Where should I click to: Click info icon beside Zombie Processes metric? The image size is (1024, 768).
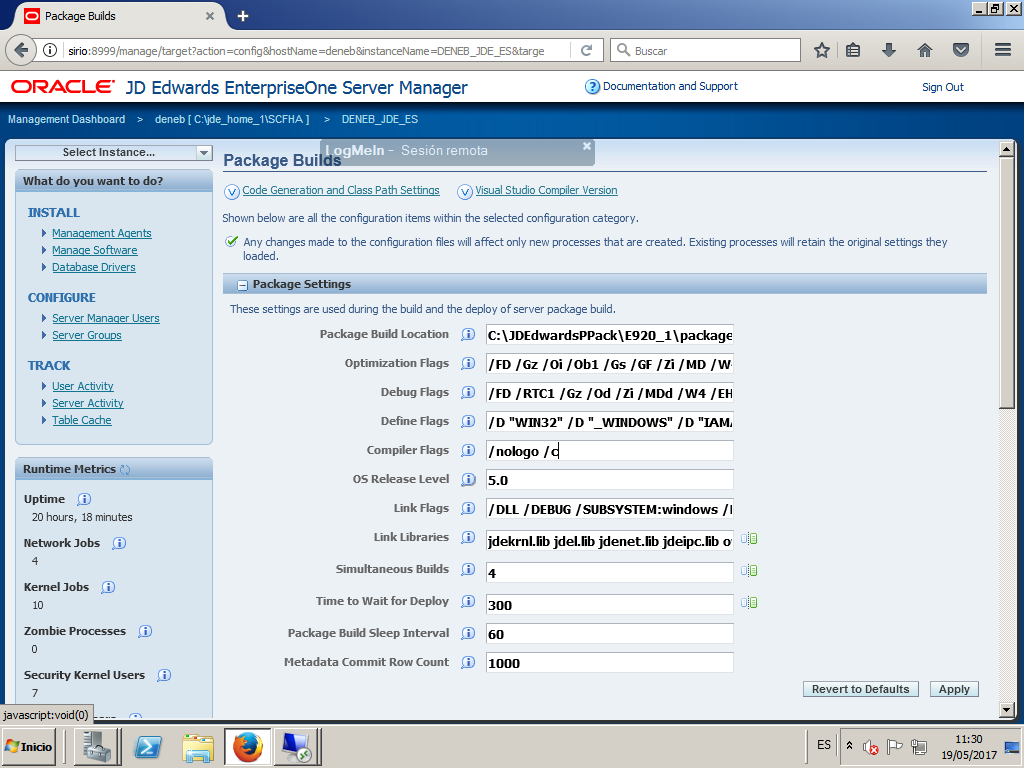pos(145,631)
